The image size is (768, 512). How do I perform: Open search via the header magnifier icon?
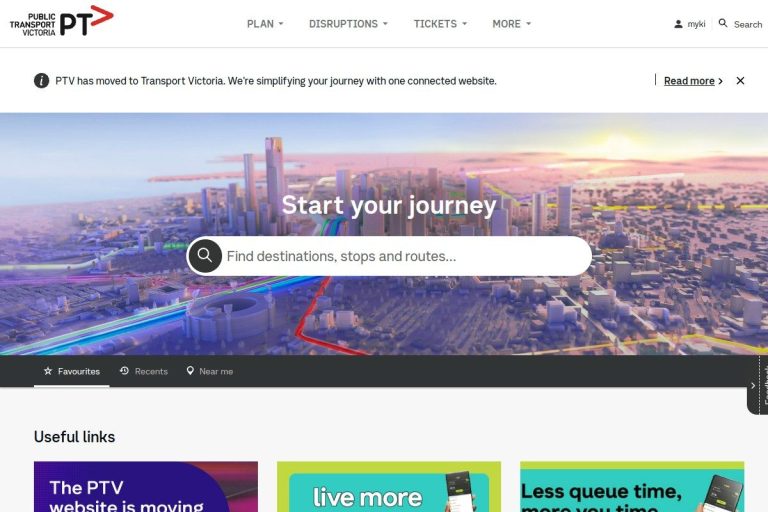(723, 23)
